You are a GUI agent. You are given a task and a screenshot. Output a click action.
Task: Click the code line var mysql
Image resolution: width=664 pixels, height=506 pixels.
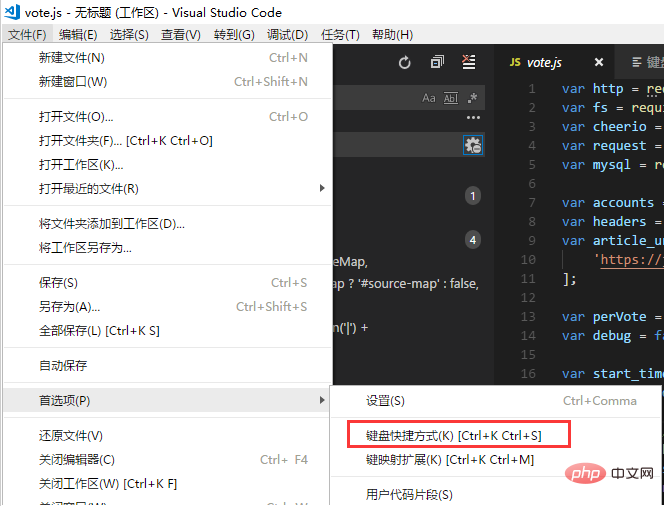click(613, 165)
